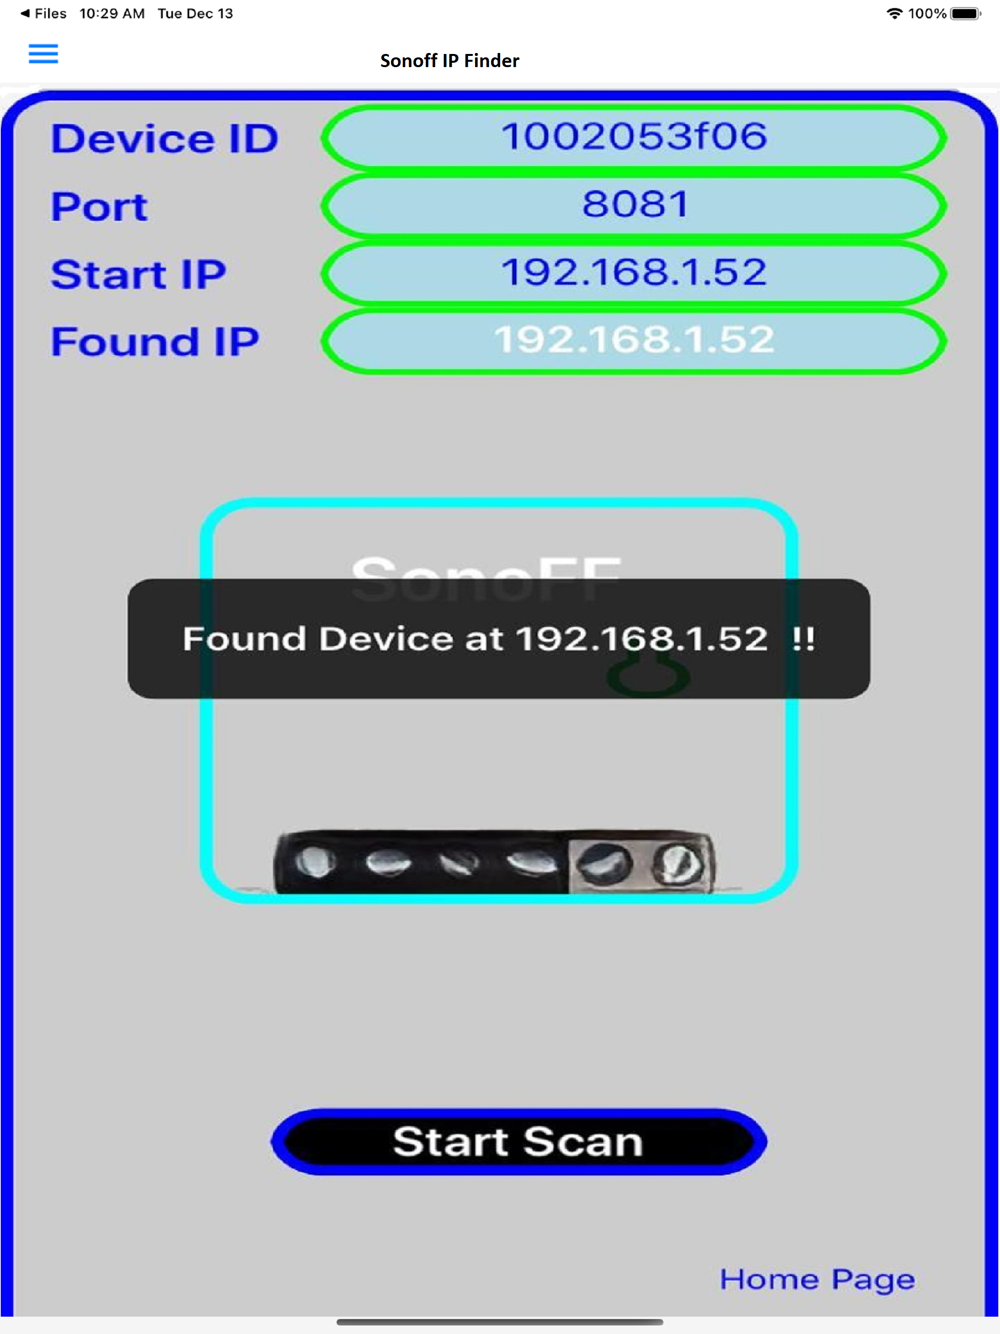Tap the Wi-Fi icon in status bar

pos(894,14)
